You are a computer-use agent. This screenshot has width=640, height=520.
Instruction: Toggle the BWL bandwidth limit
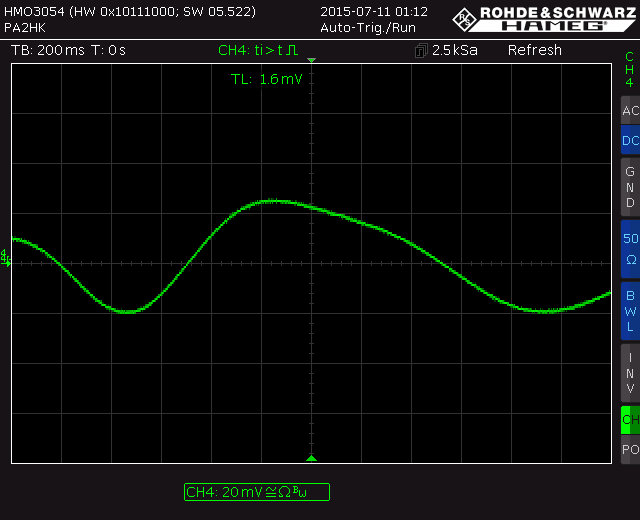(x=629, y=310)
